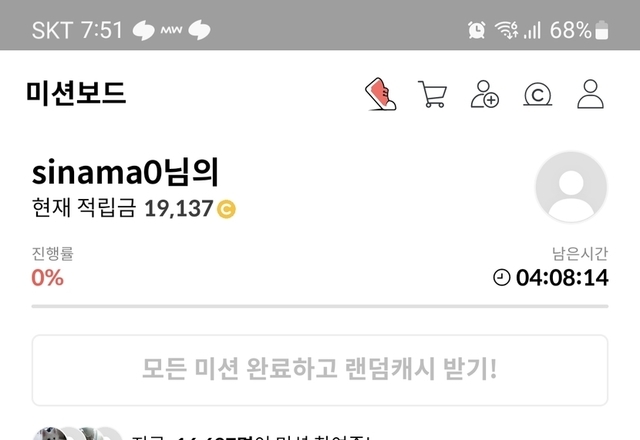This screenshot has height=440, width=640.
Task: Tap the 0% progress rate value
Action: [x=48, y=278]
